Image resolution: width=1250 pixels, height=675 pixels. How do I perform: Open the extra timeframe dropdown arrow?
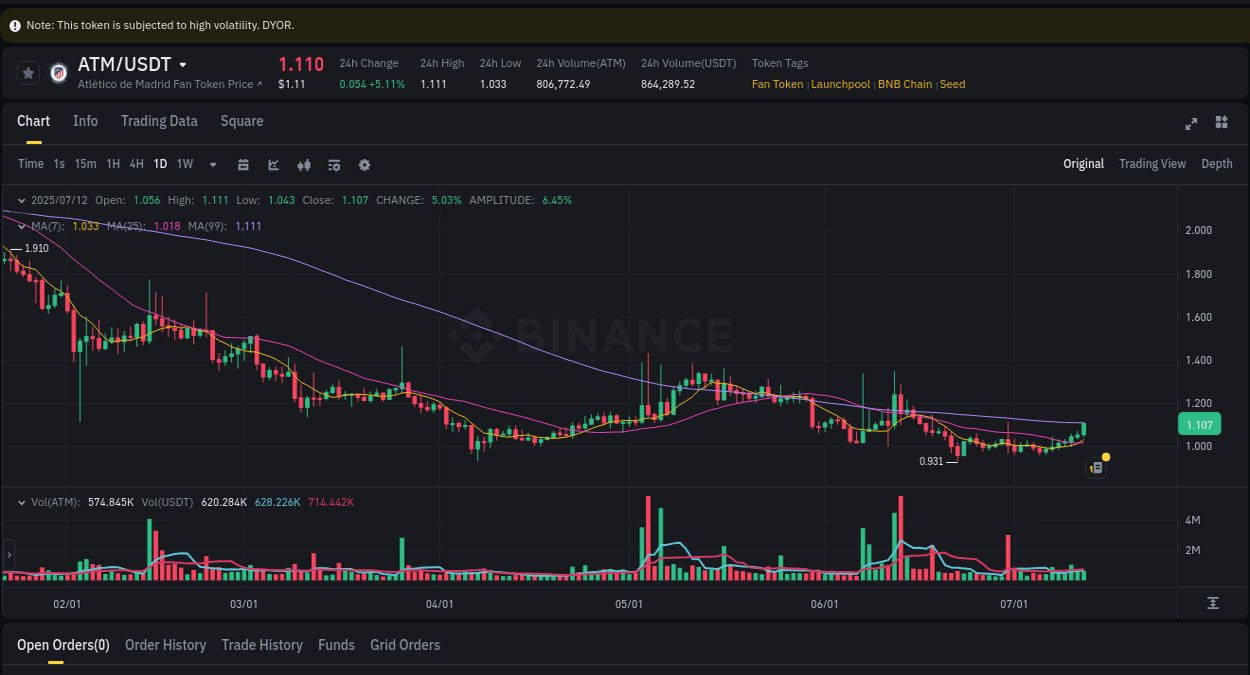(212, 164)
